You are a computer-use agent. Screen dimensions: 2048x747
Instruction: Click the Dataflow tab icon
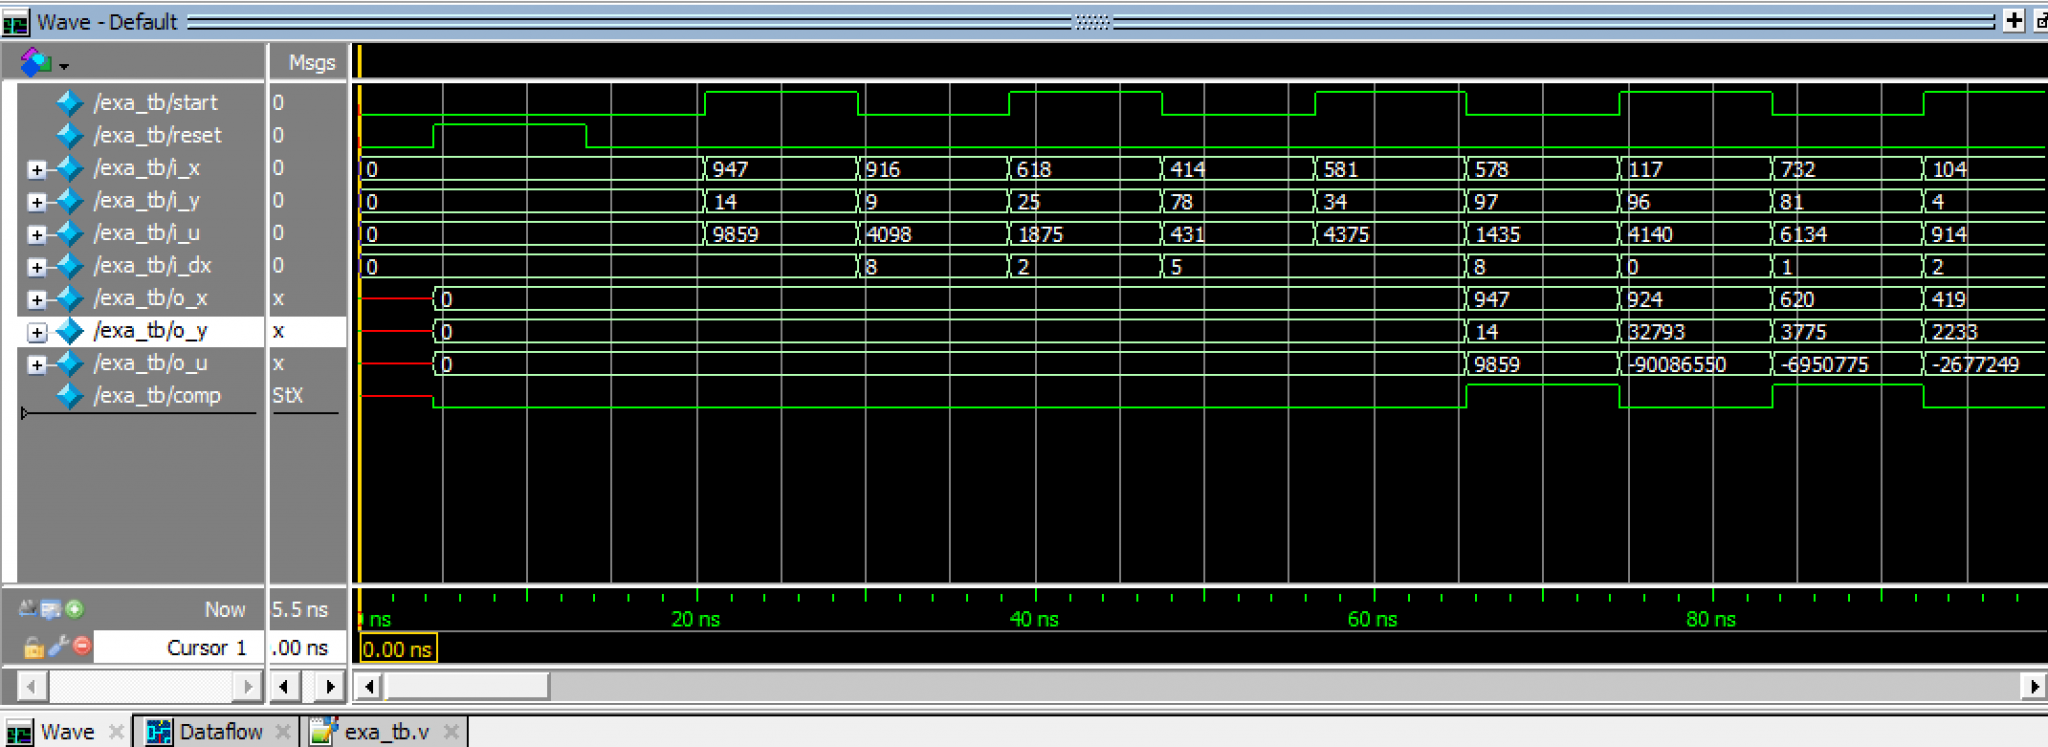coord(158,732)
